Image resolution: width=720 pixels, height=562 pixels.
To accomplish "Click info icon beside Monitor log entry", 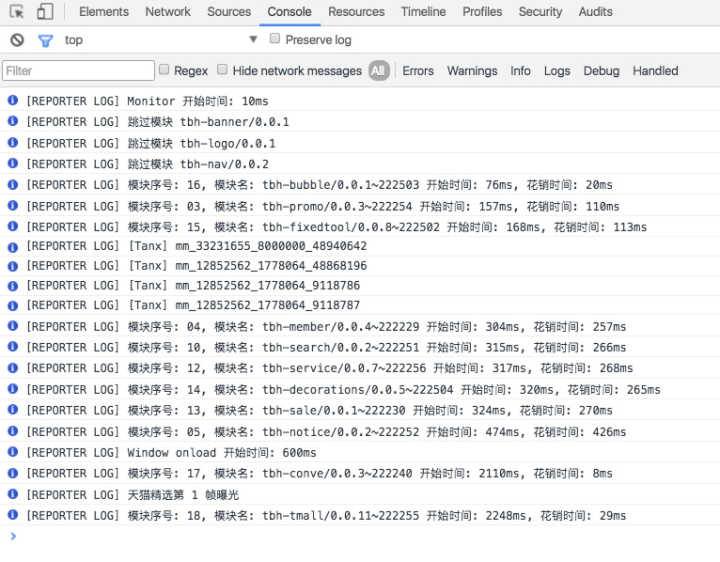I will pyautogui.click(x=12, y=101).
